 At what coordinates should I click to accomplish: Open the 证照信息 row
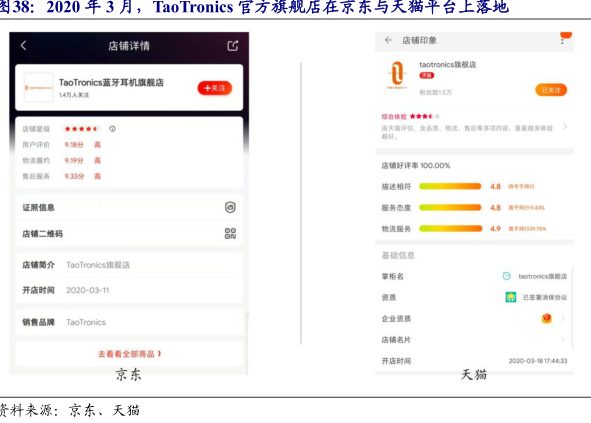pos(129,207)
